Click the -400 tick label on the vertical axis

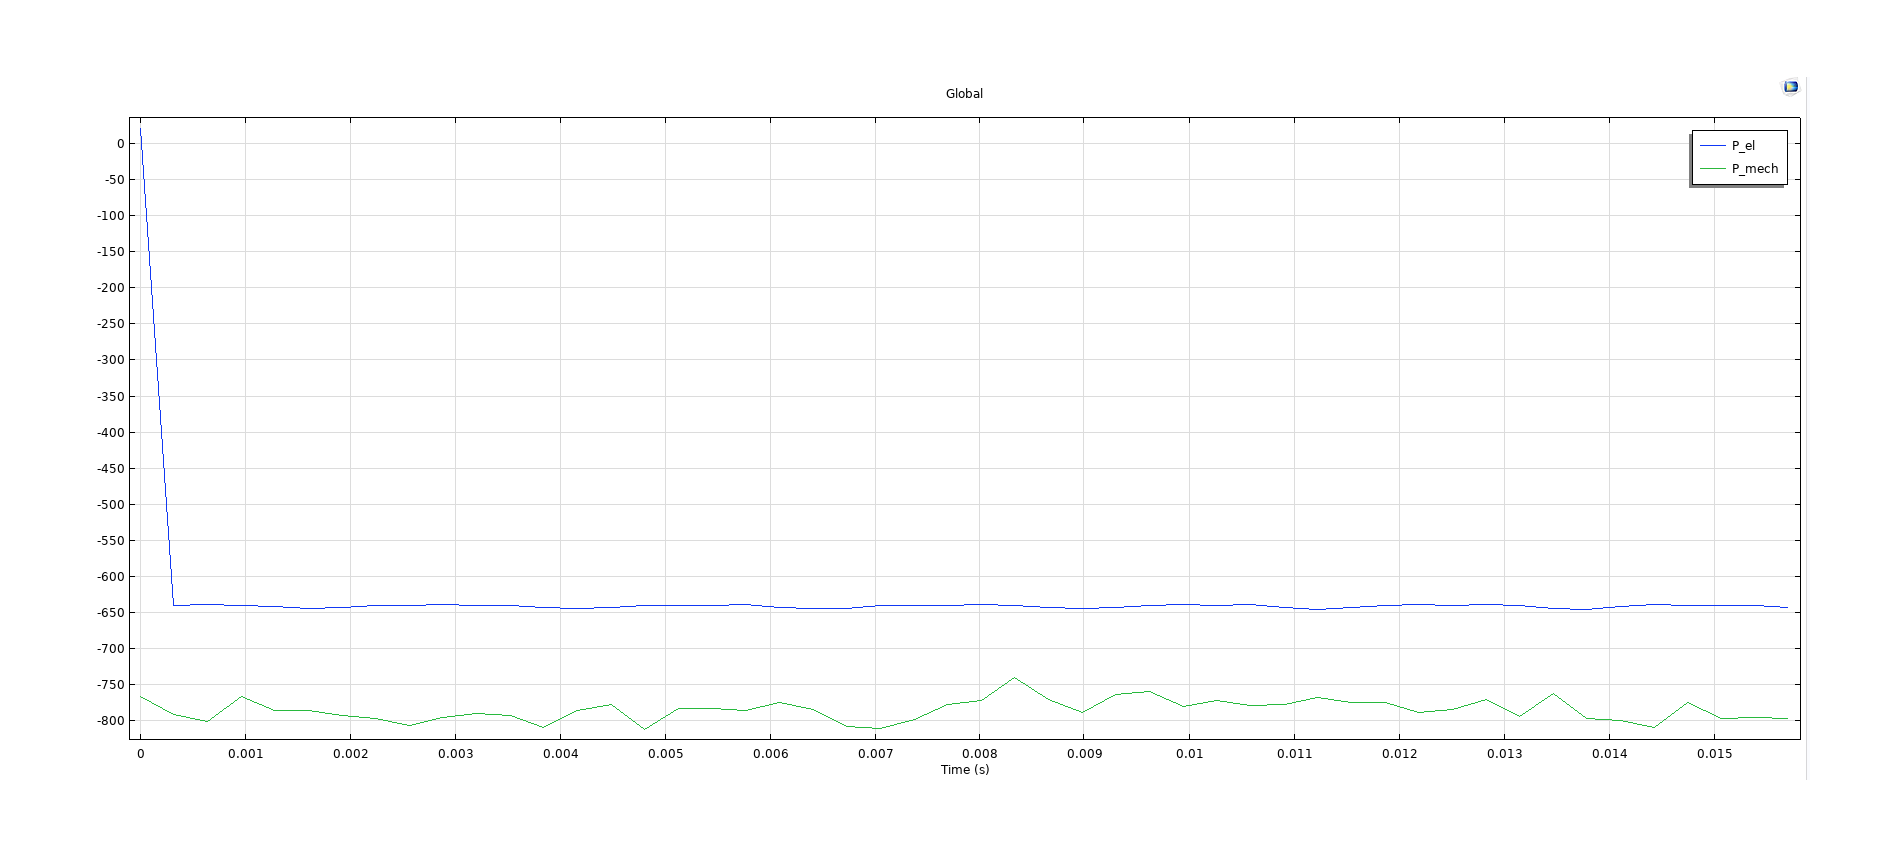[111, 433]
